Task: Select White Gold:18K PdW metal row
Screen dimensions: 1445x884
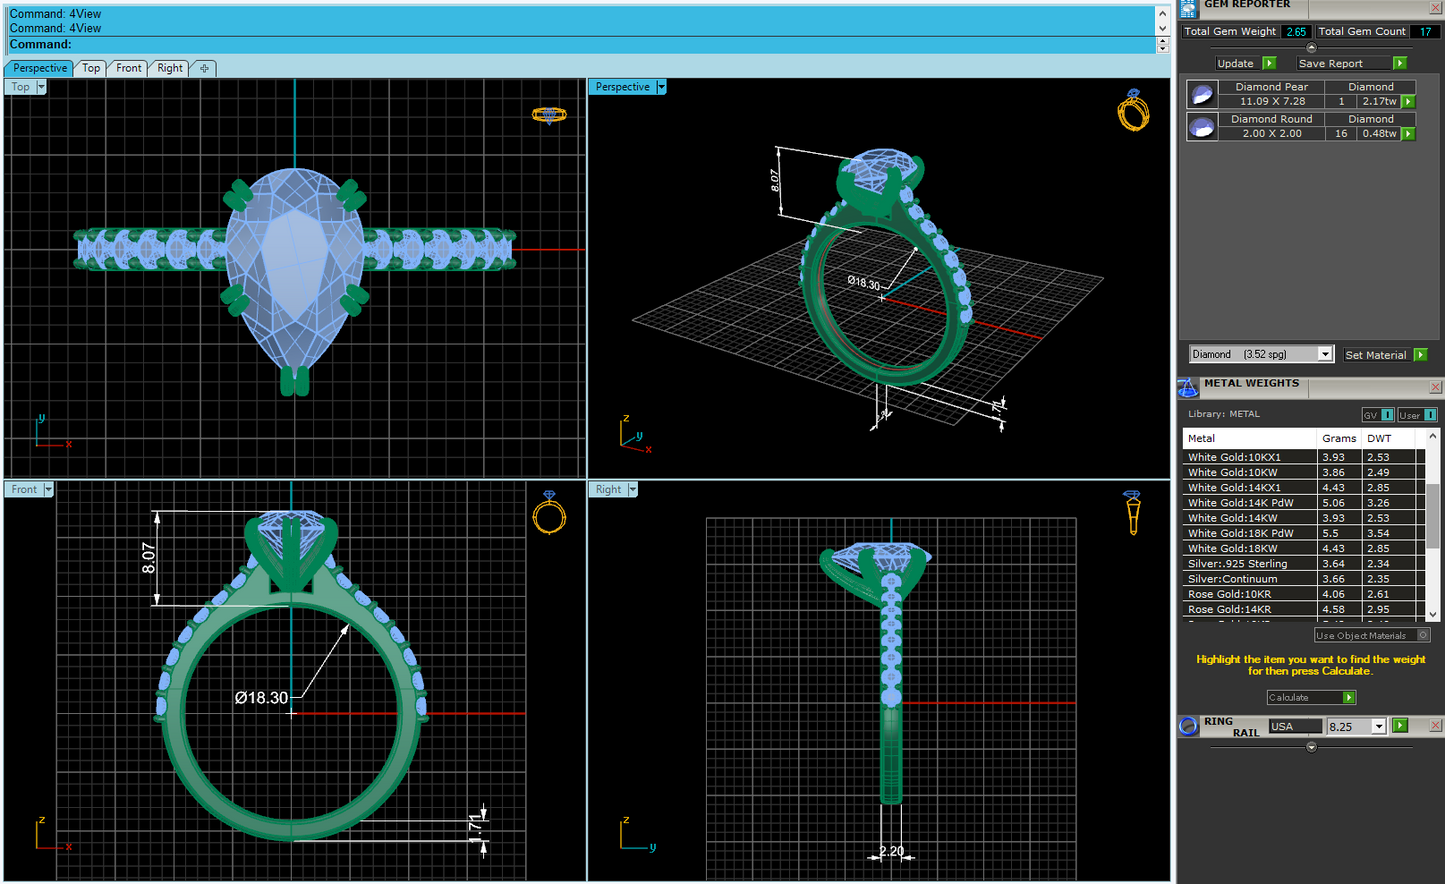Action: pyautogui.click(x=1304, y=533)
